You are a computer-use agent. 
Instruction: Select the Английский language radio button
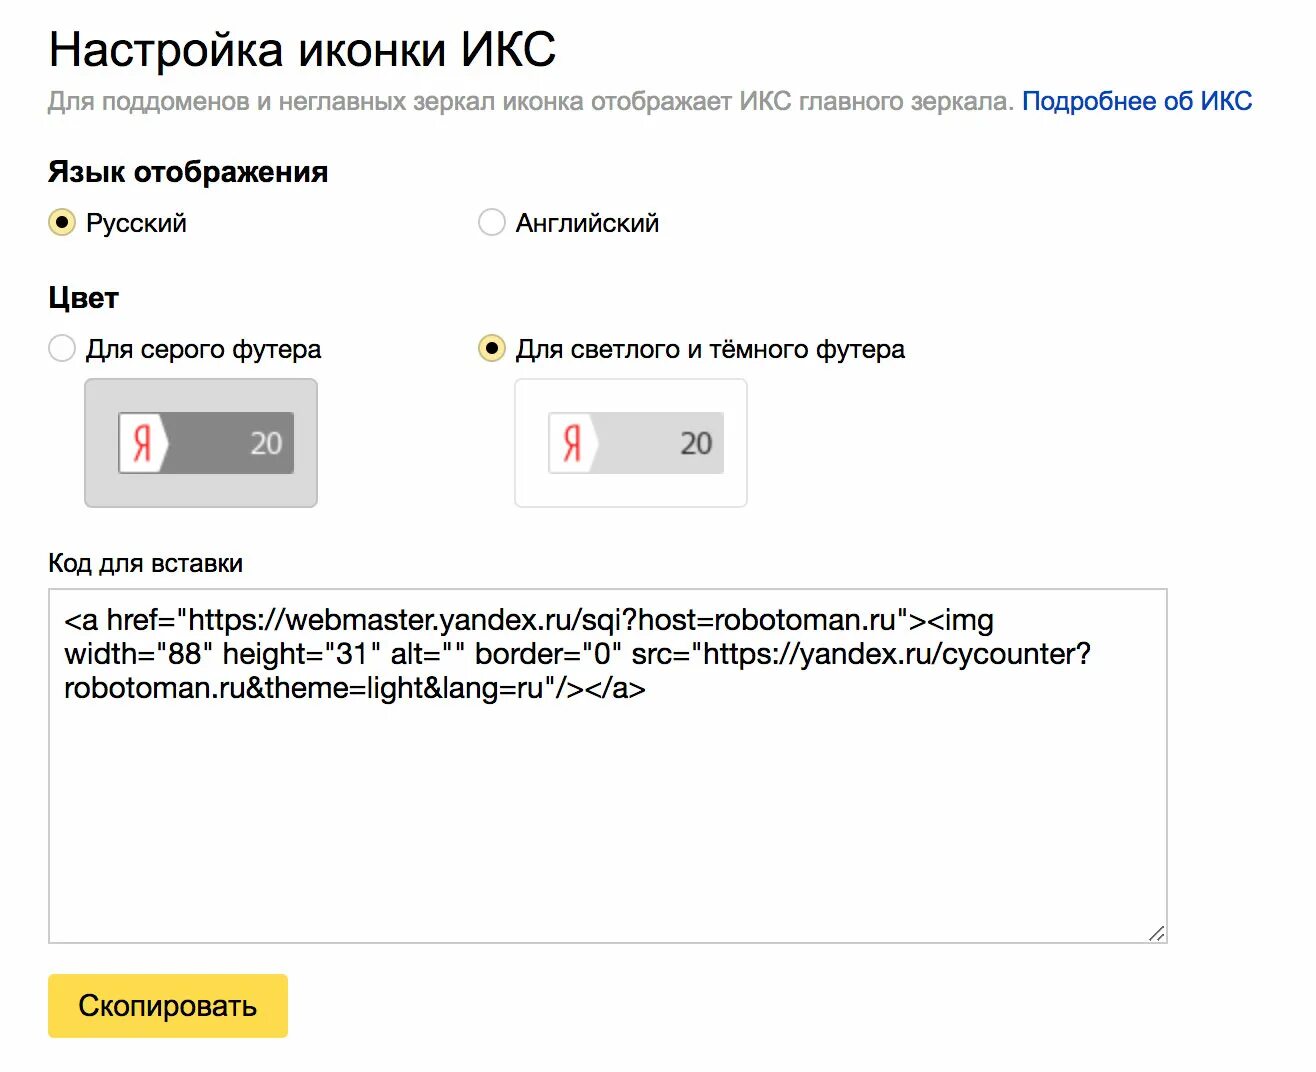492,222
